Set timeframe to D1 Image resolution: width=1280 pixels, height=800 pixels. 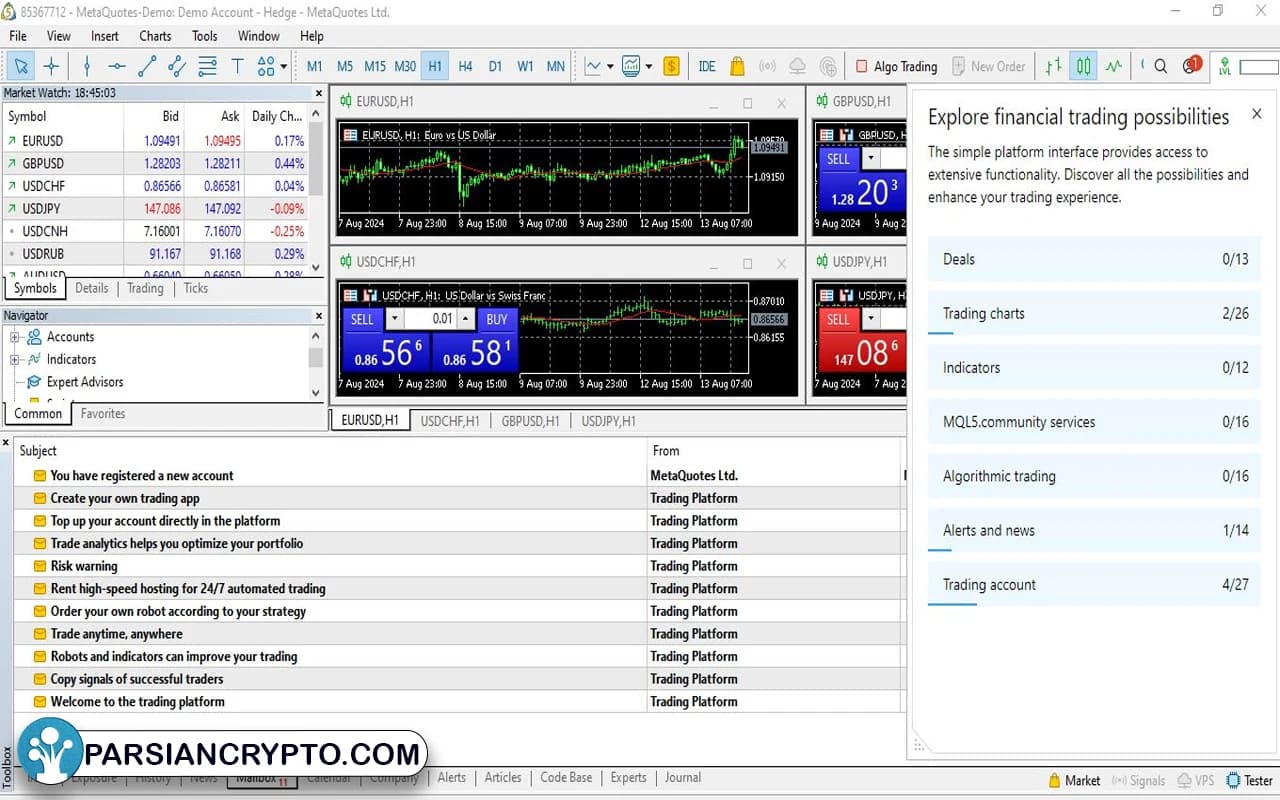point(495,67)
